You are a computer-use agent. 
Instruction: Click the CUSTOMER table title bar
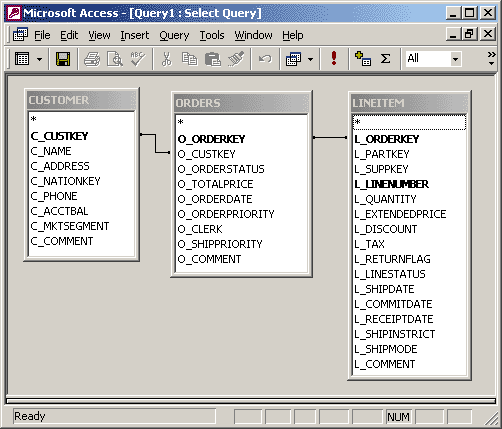[81, 100]
